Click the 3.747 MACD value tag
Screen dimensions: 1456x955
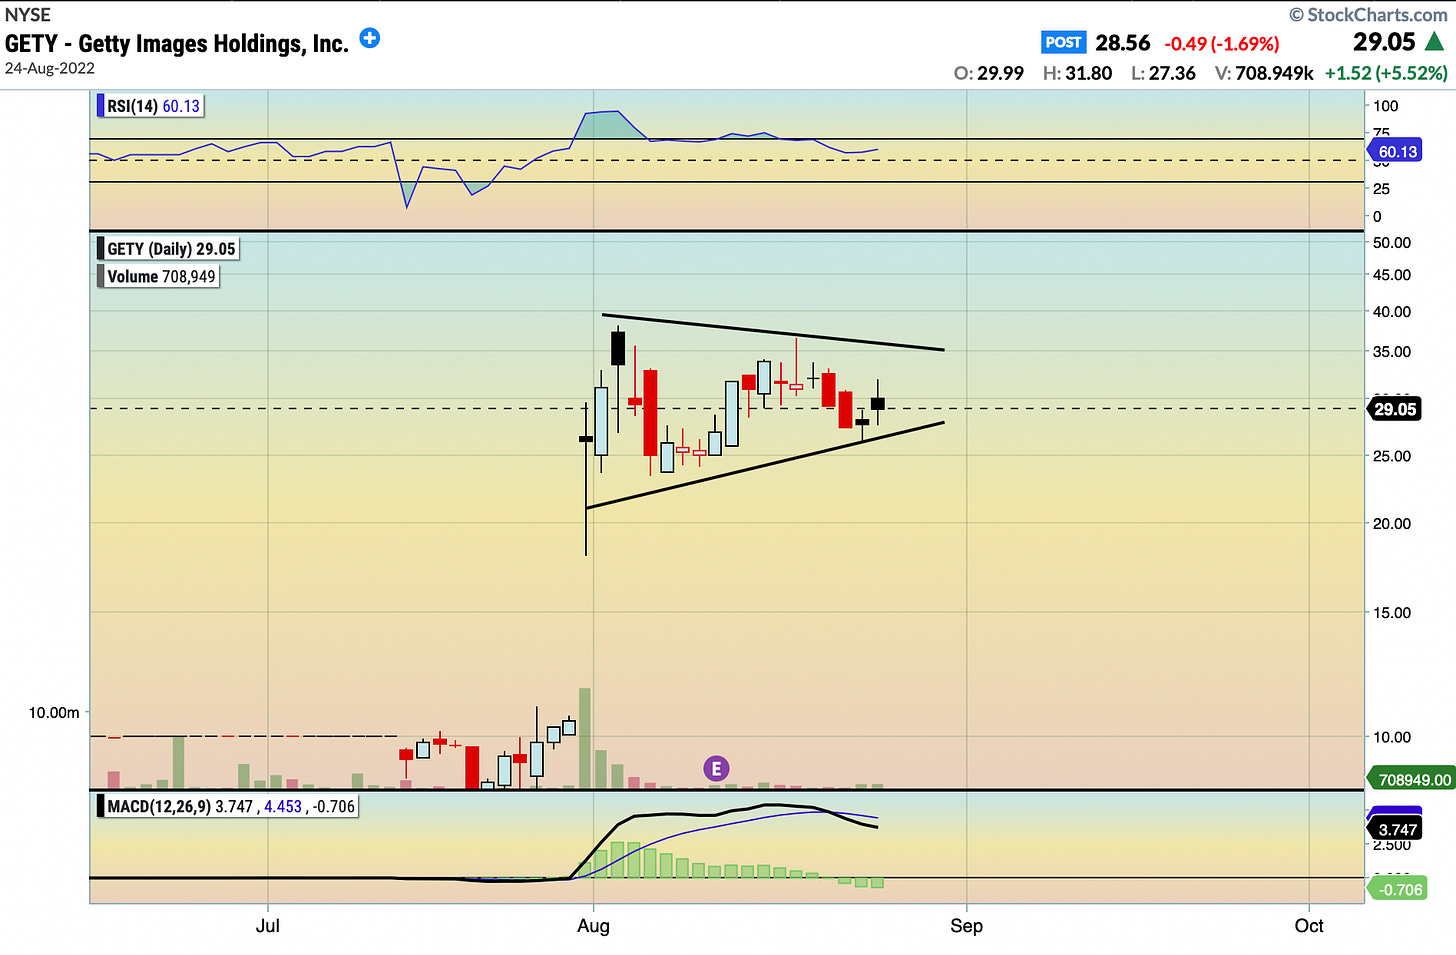pyautogui.click(x=1397, y=829)
